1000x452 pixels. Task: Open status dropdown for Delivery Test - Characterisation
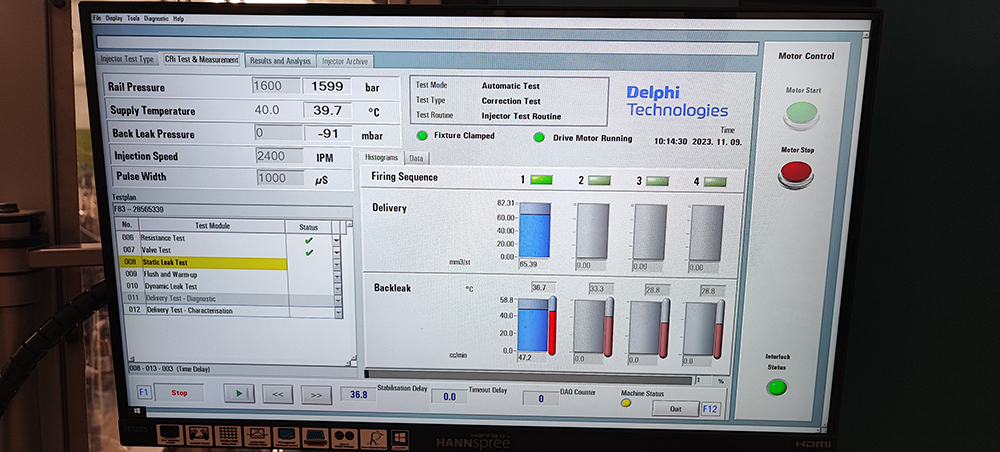pos(337,311)
